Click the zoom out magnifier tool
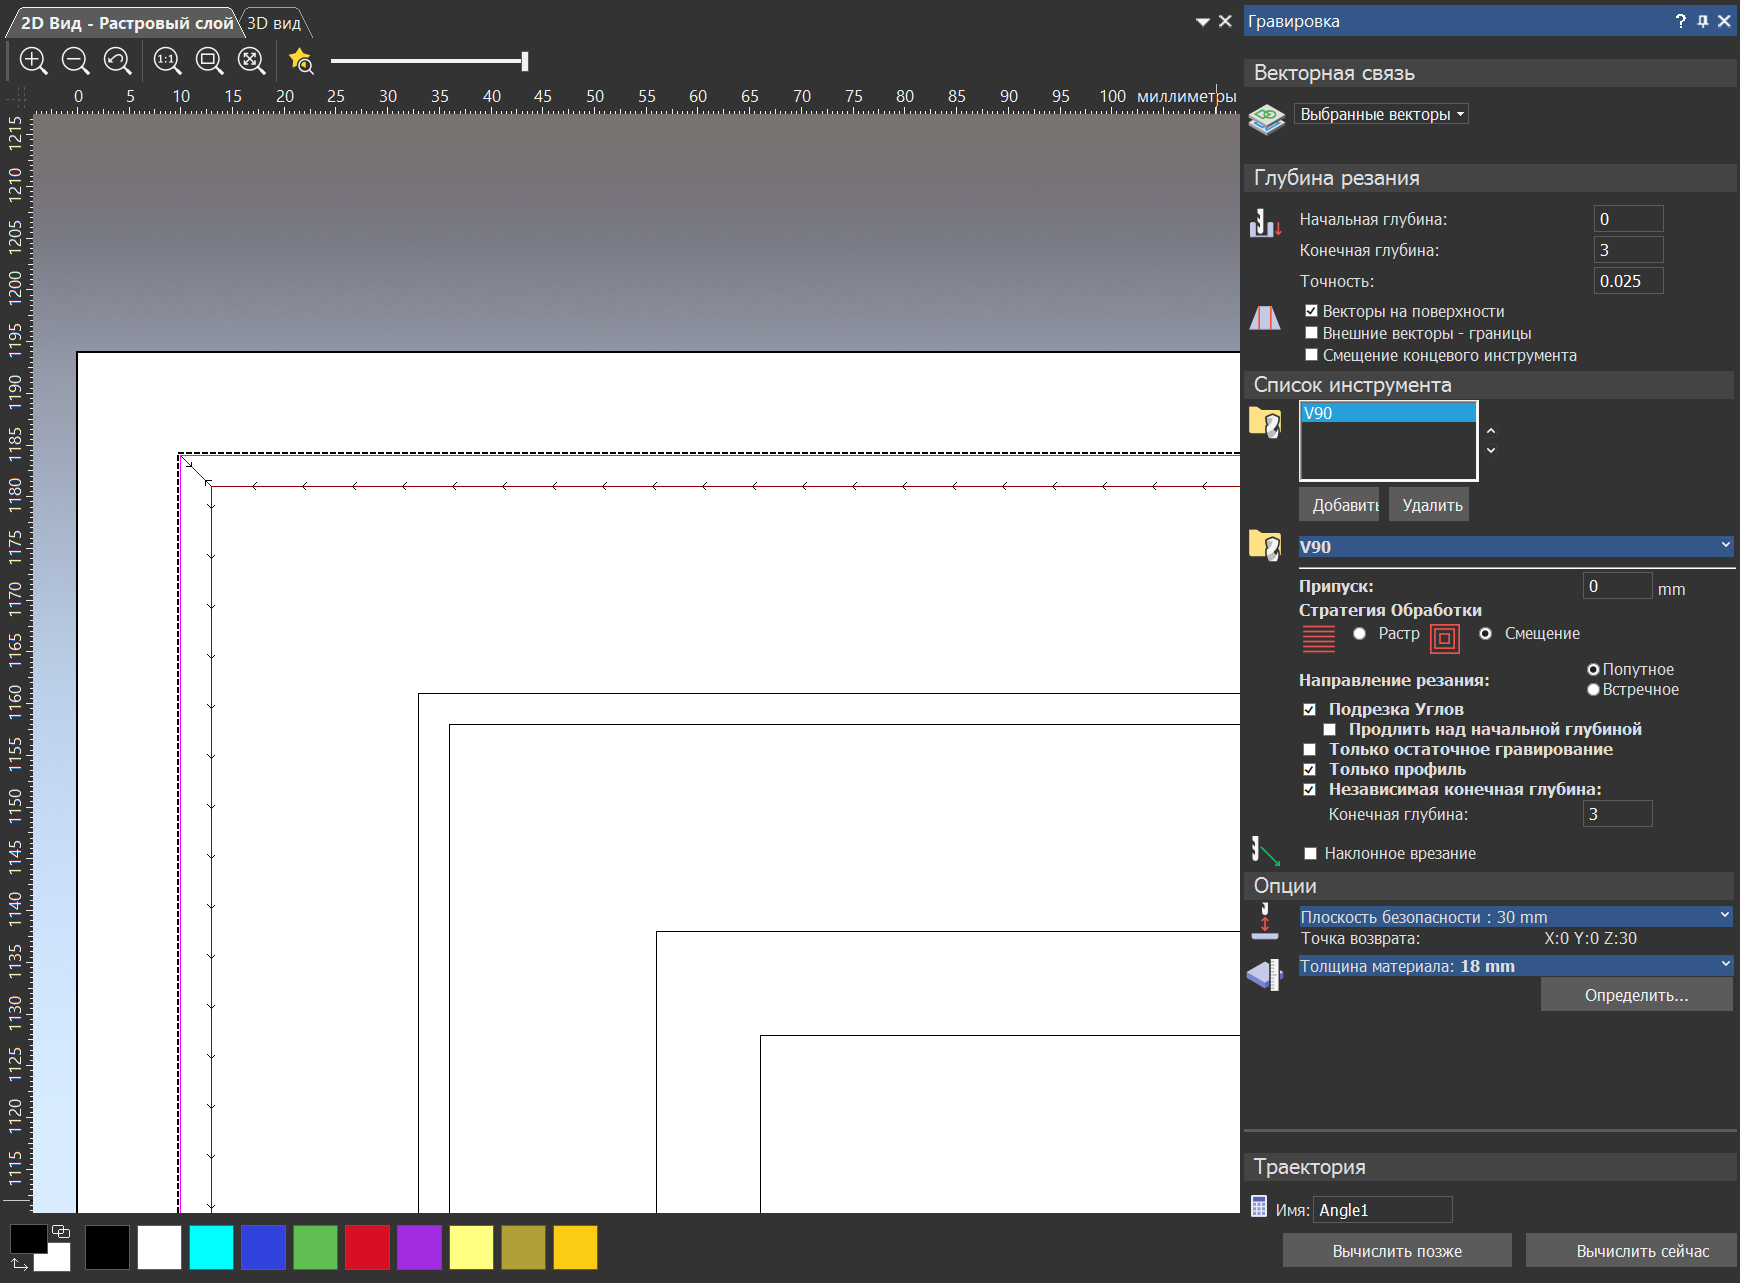This screenshot has height=1283, width=1740. click(75, 61)
